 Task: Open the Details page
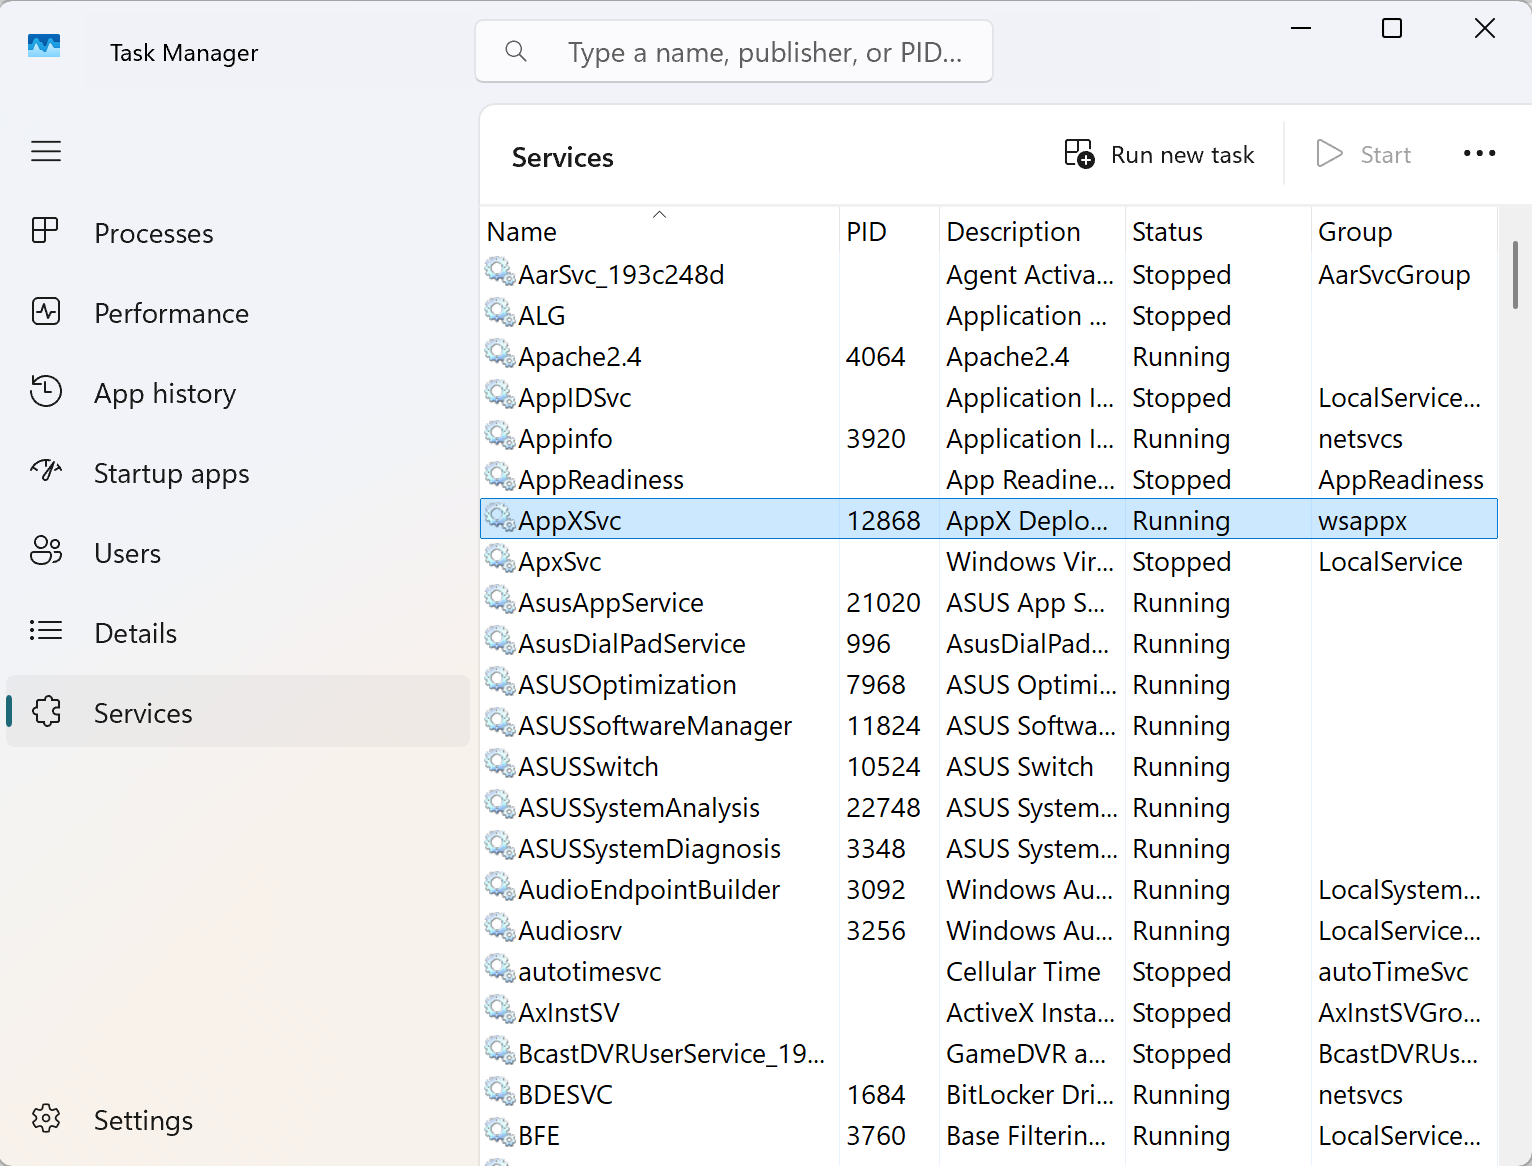click(238, 633)
